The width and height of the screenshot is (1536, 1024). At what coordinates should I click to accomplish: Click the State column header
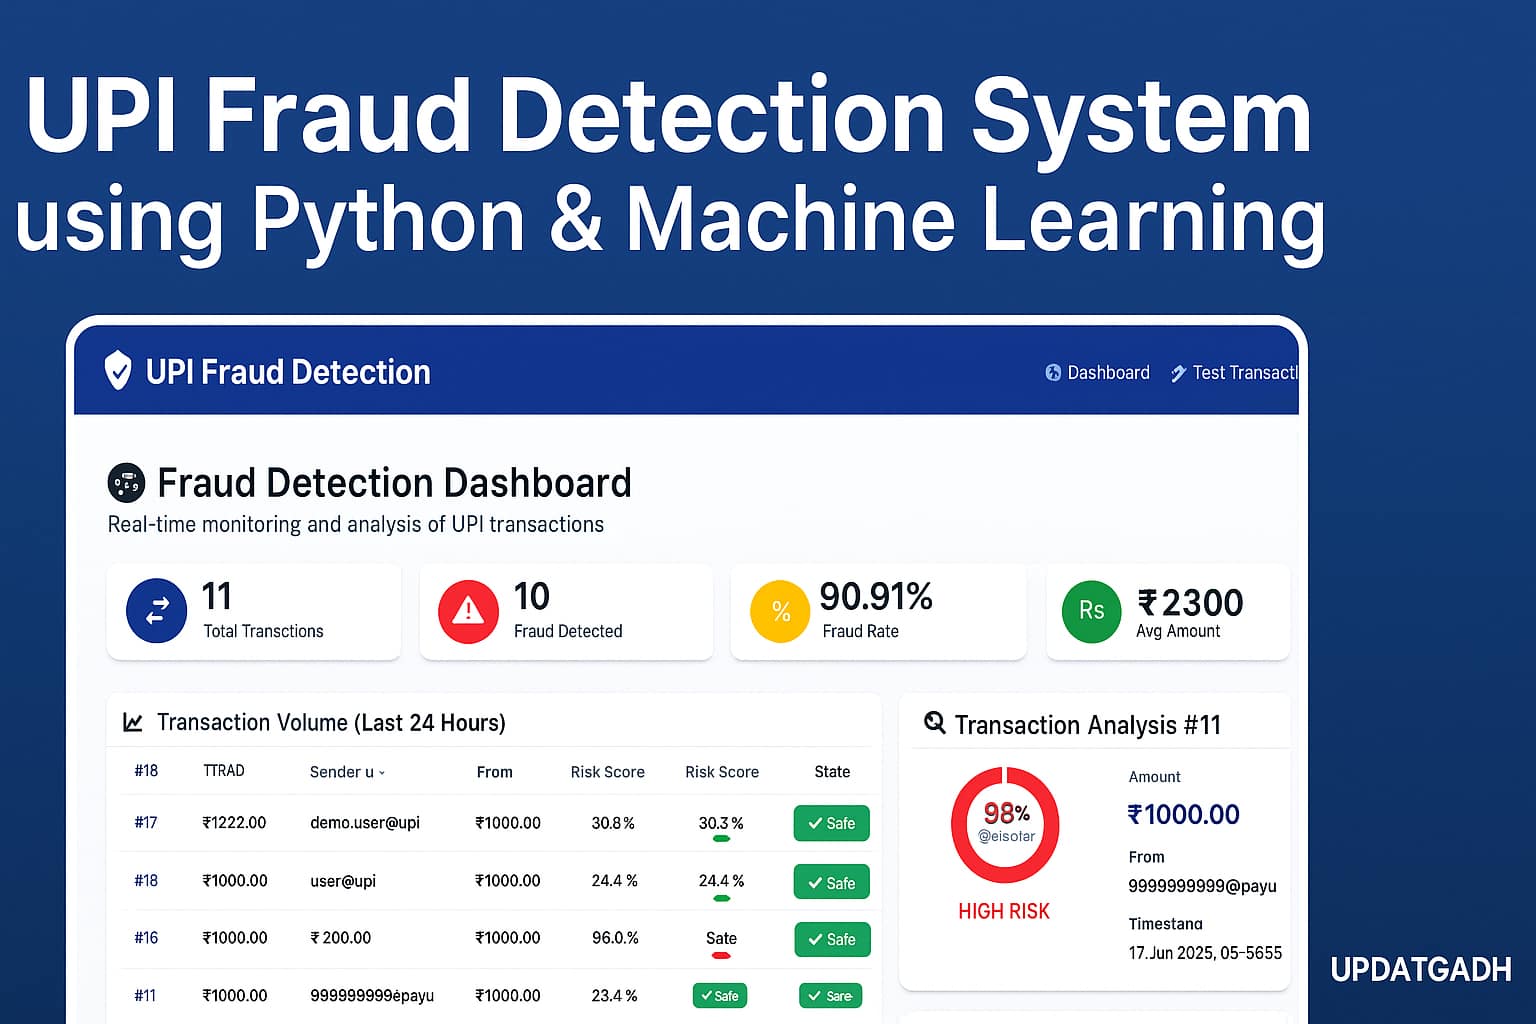831,772
